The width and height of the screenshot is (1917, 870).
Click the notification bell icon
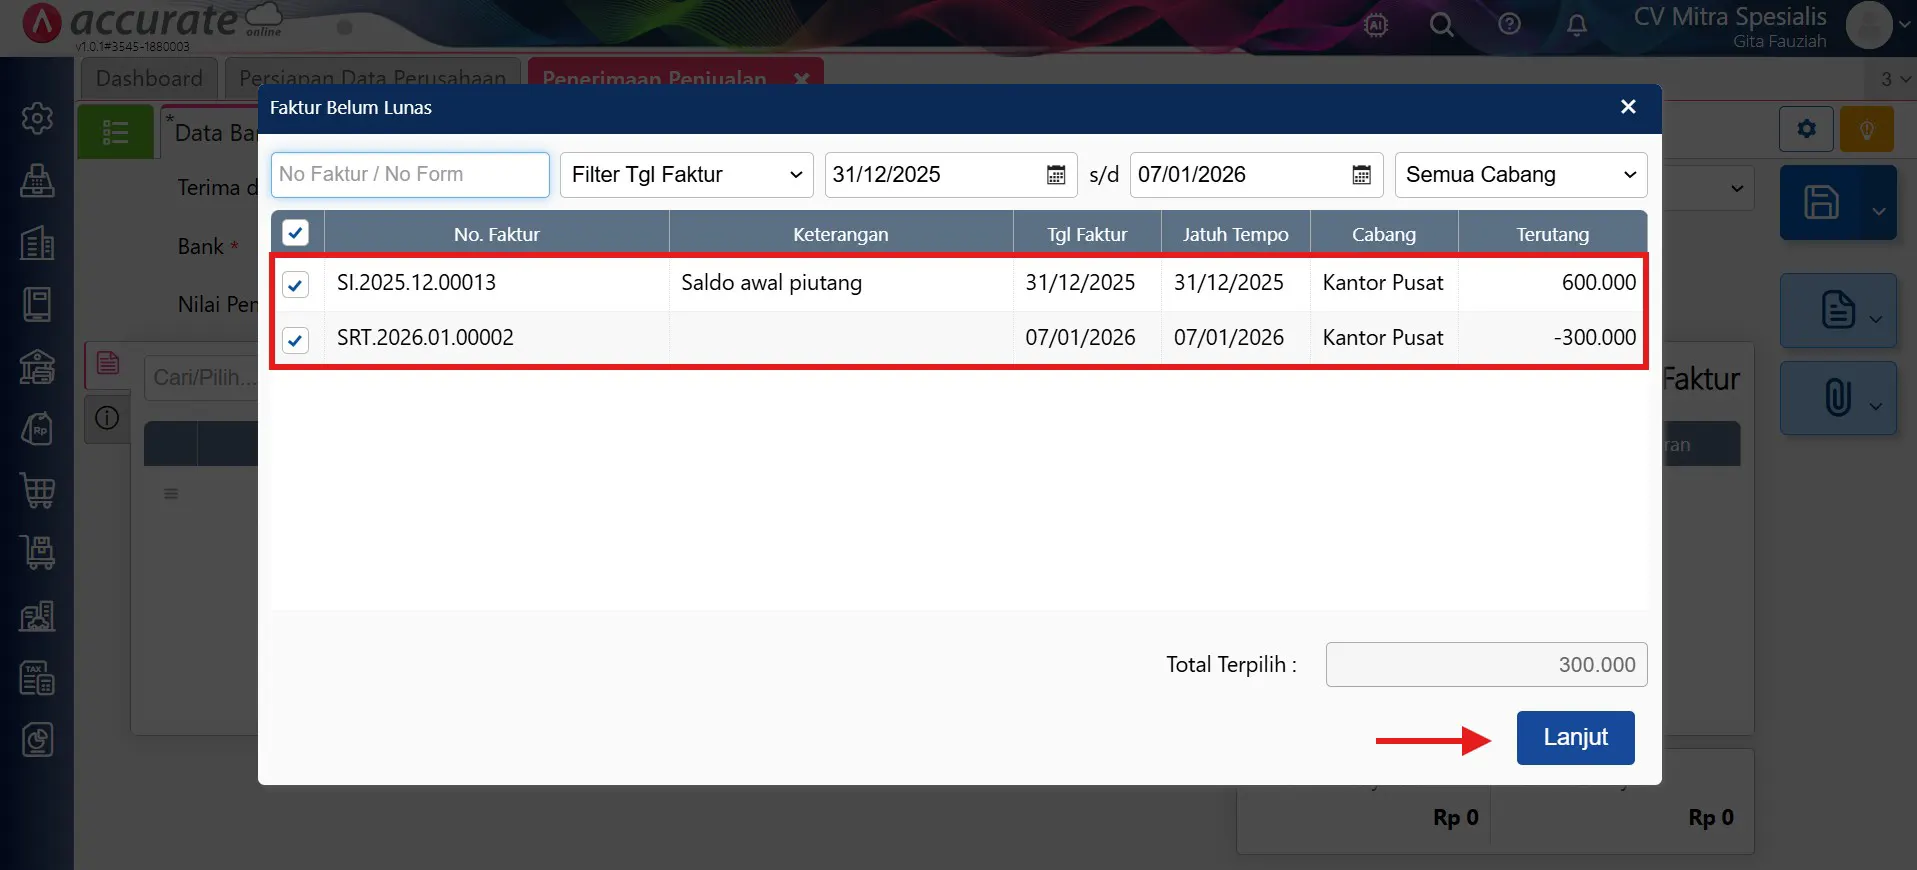1576,25
